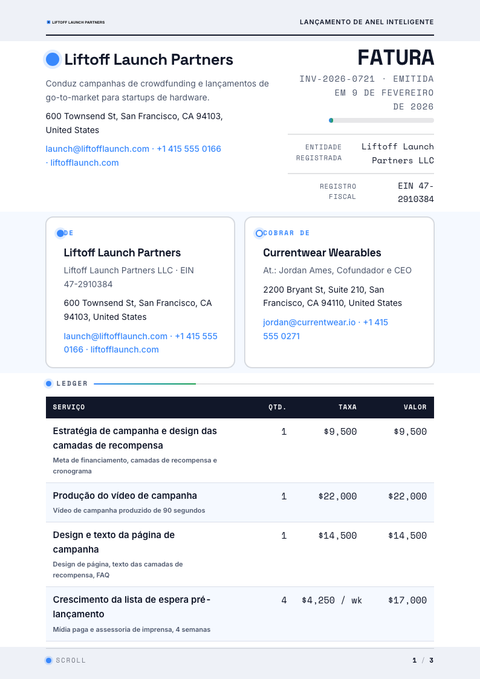Open liftofflaunch.com link inside the DE card
Viewport: 480px width, 679px height.
point(124,349)
